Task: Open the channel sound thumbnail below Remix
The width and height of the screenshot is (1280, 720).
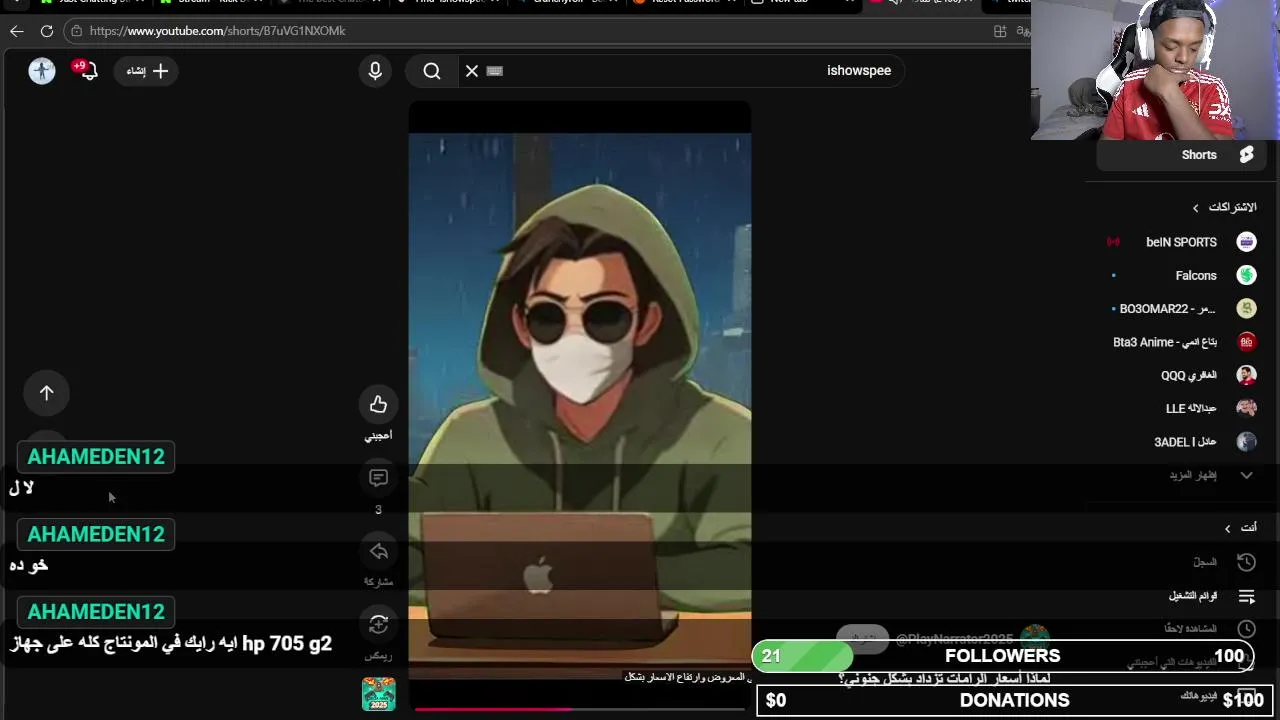Action: (x=378, y=693)
